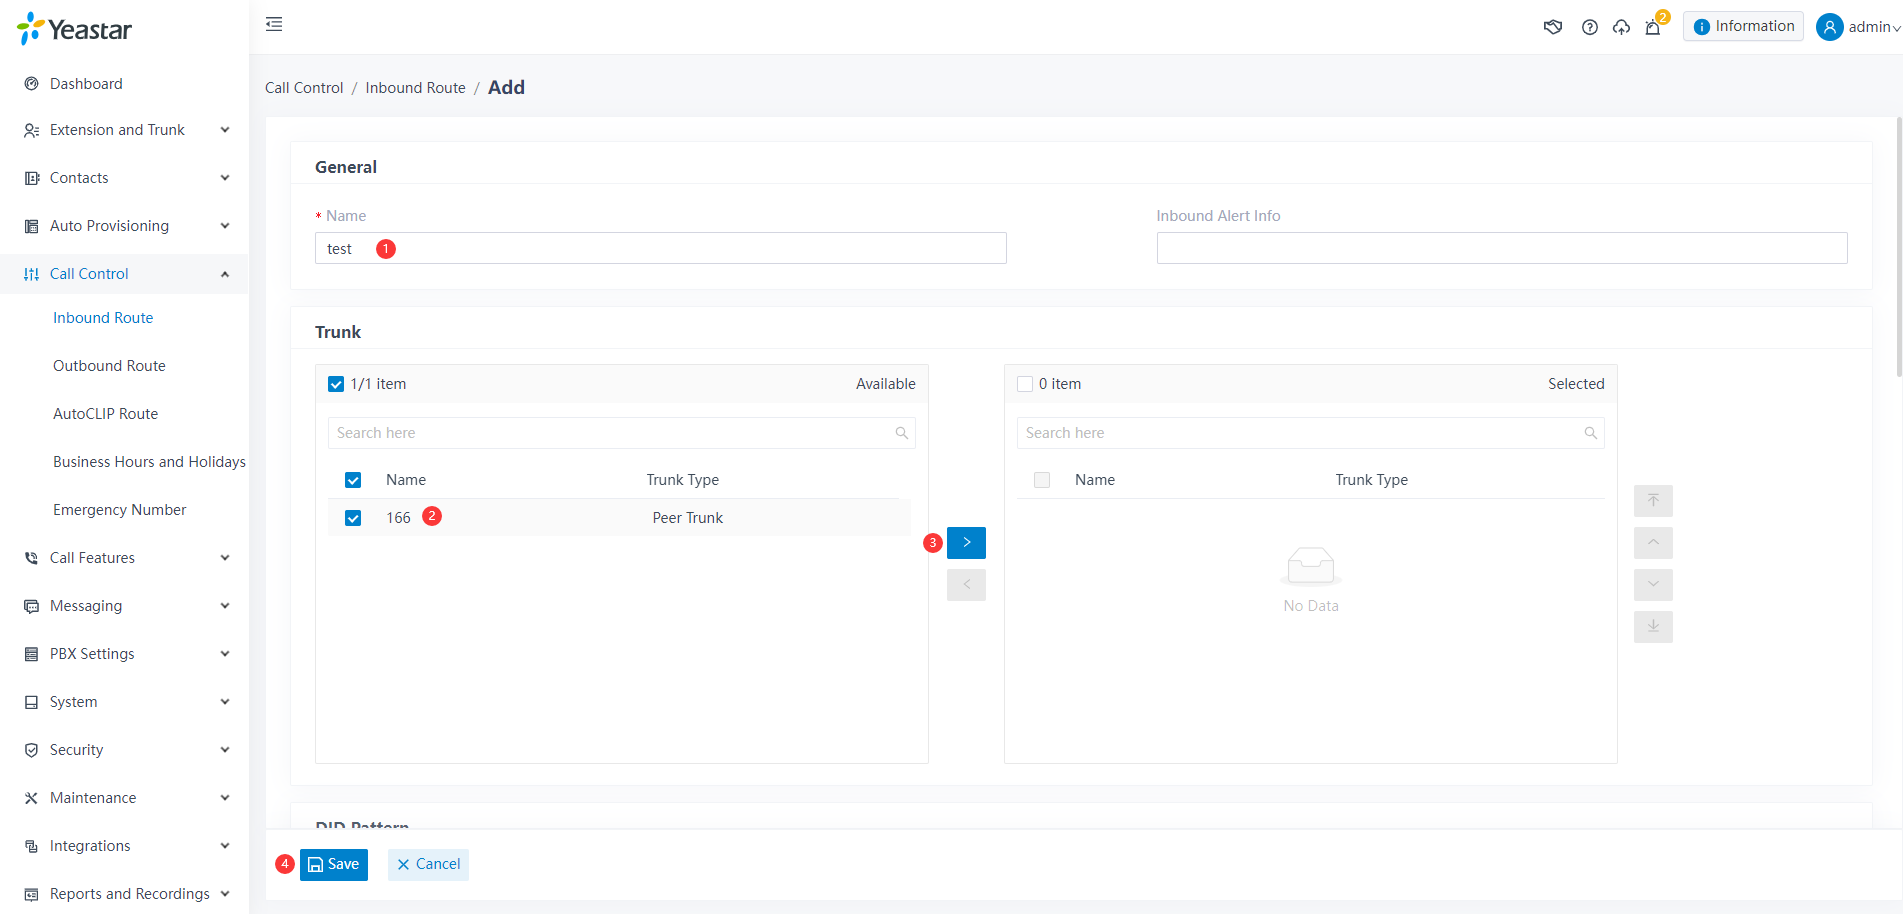Collapse the sidebar using the menu fold icon
The height and width of the screenshot is (914, 1903).
coord(274,24)
